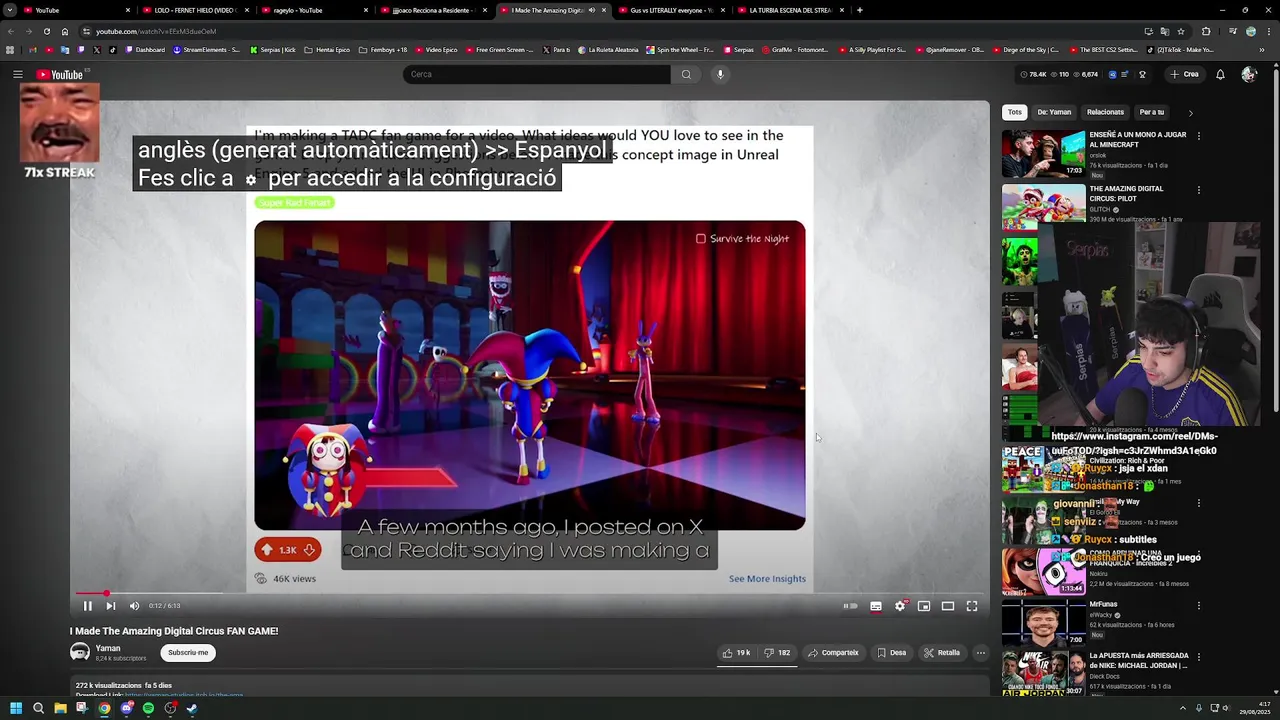The width and height of the screenshot is (1280, 720).
Task: Switch to miniplayer mode
Action: click(924, 606)
